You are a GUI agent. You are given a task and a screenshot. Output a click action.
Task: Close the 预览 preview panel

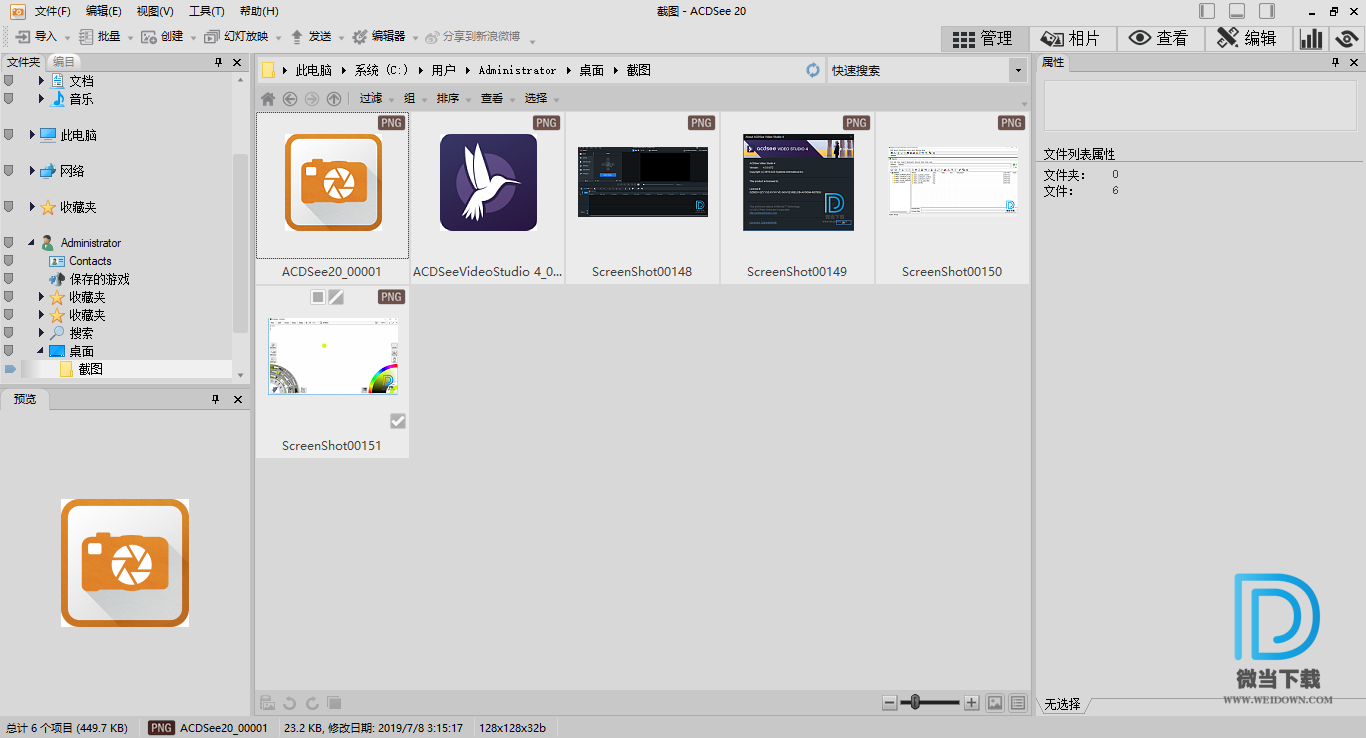[x=237, y=399]
